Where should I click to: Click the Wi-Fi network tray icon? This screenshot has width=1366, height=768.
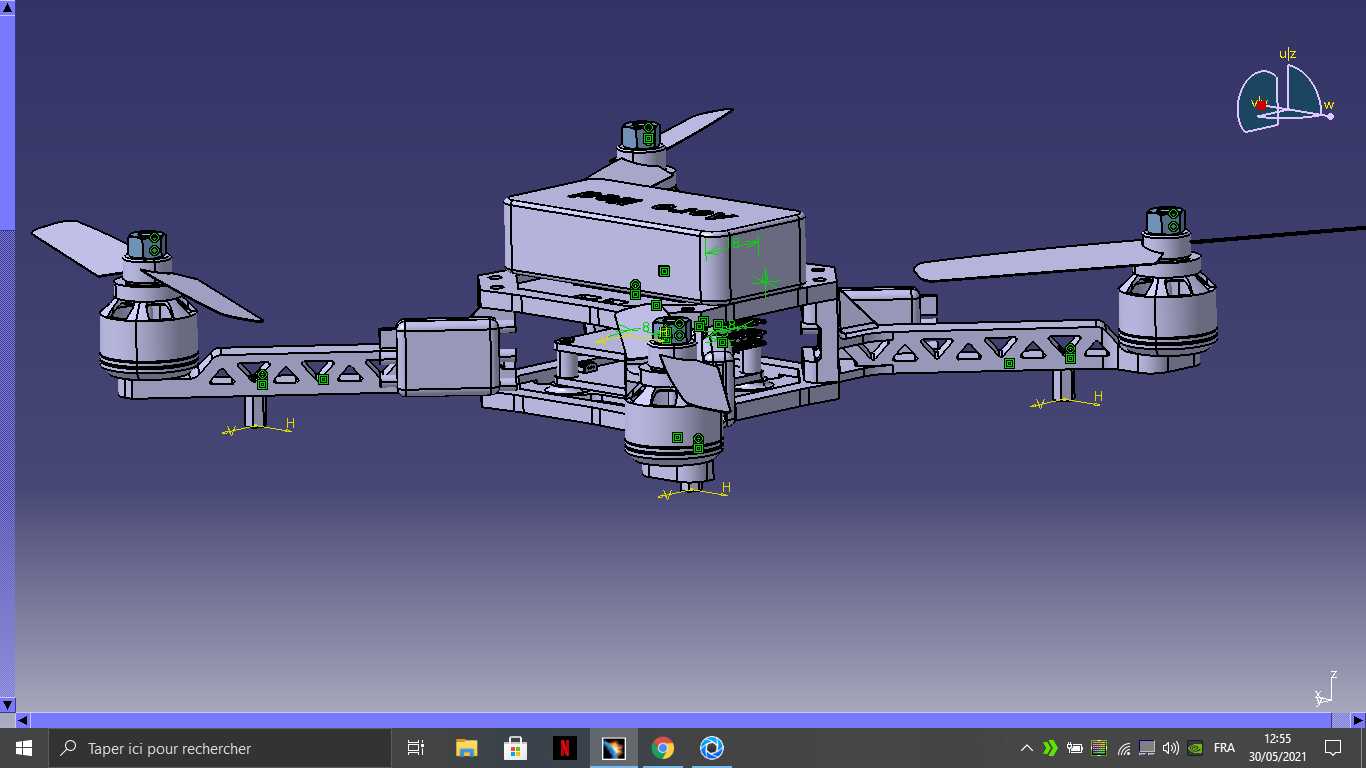[1124, 748]
